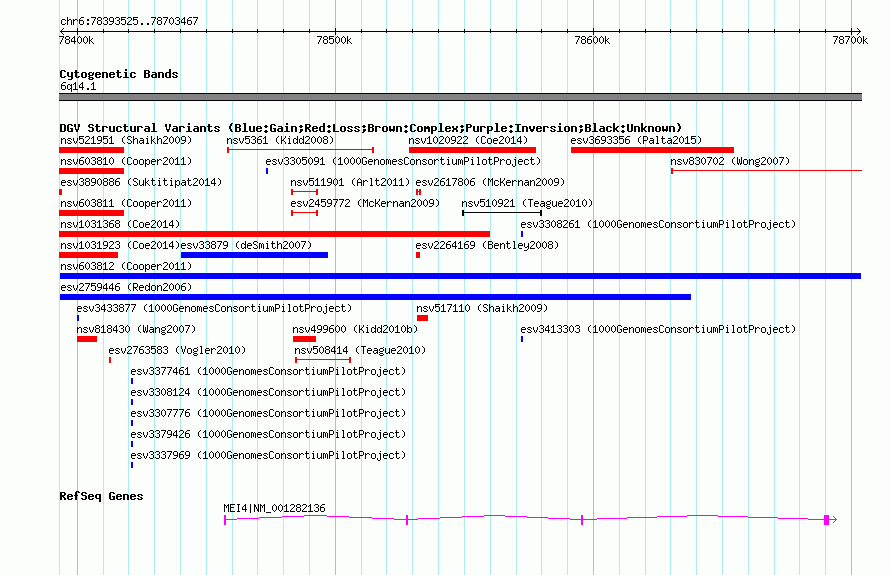This screenshot has width=890, height=575.
Task: Open variant nsv508414 (Teague2010)
Action: pyautogui.click(x=360, y=350)
